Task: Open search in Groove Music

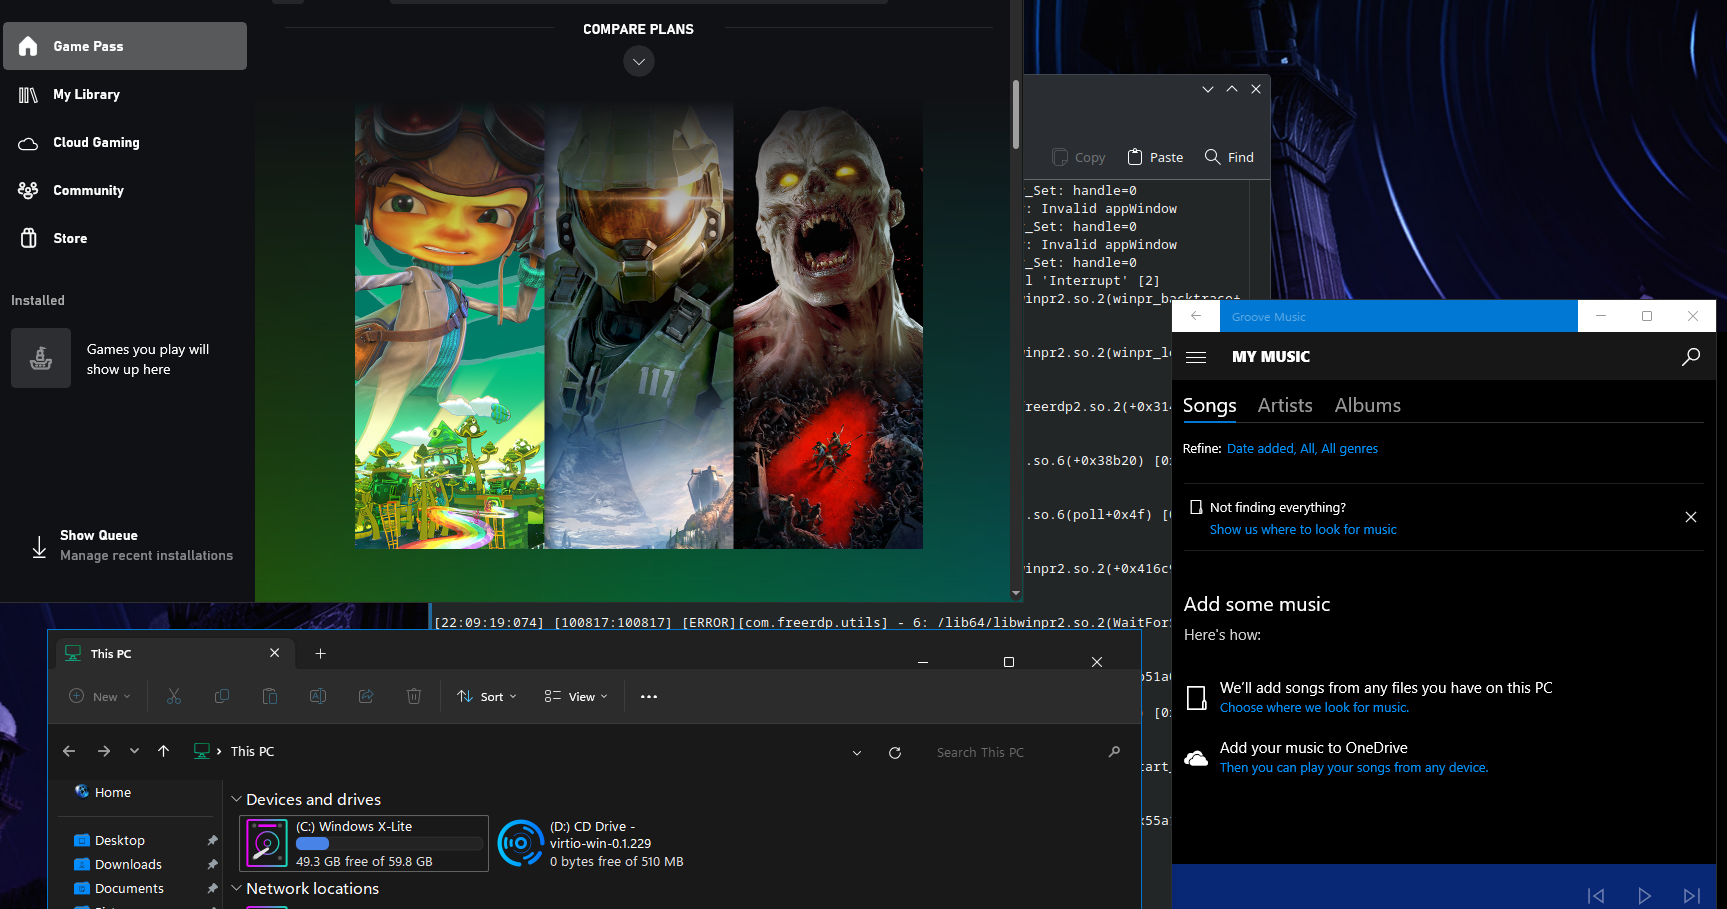Action: [x=1691, y=357]
